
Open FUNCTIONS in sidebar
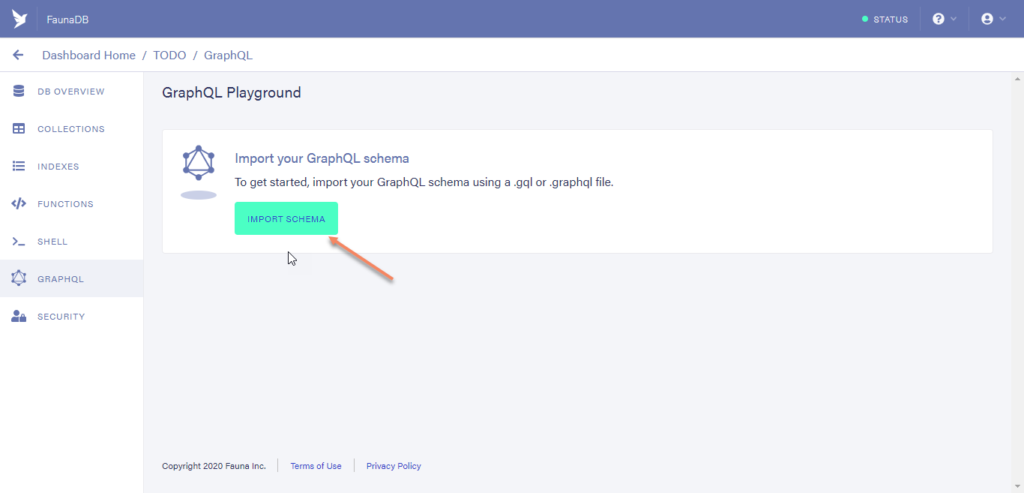pyautogui.click(x=71, y=204)
